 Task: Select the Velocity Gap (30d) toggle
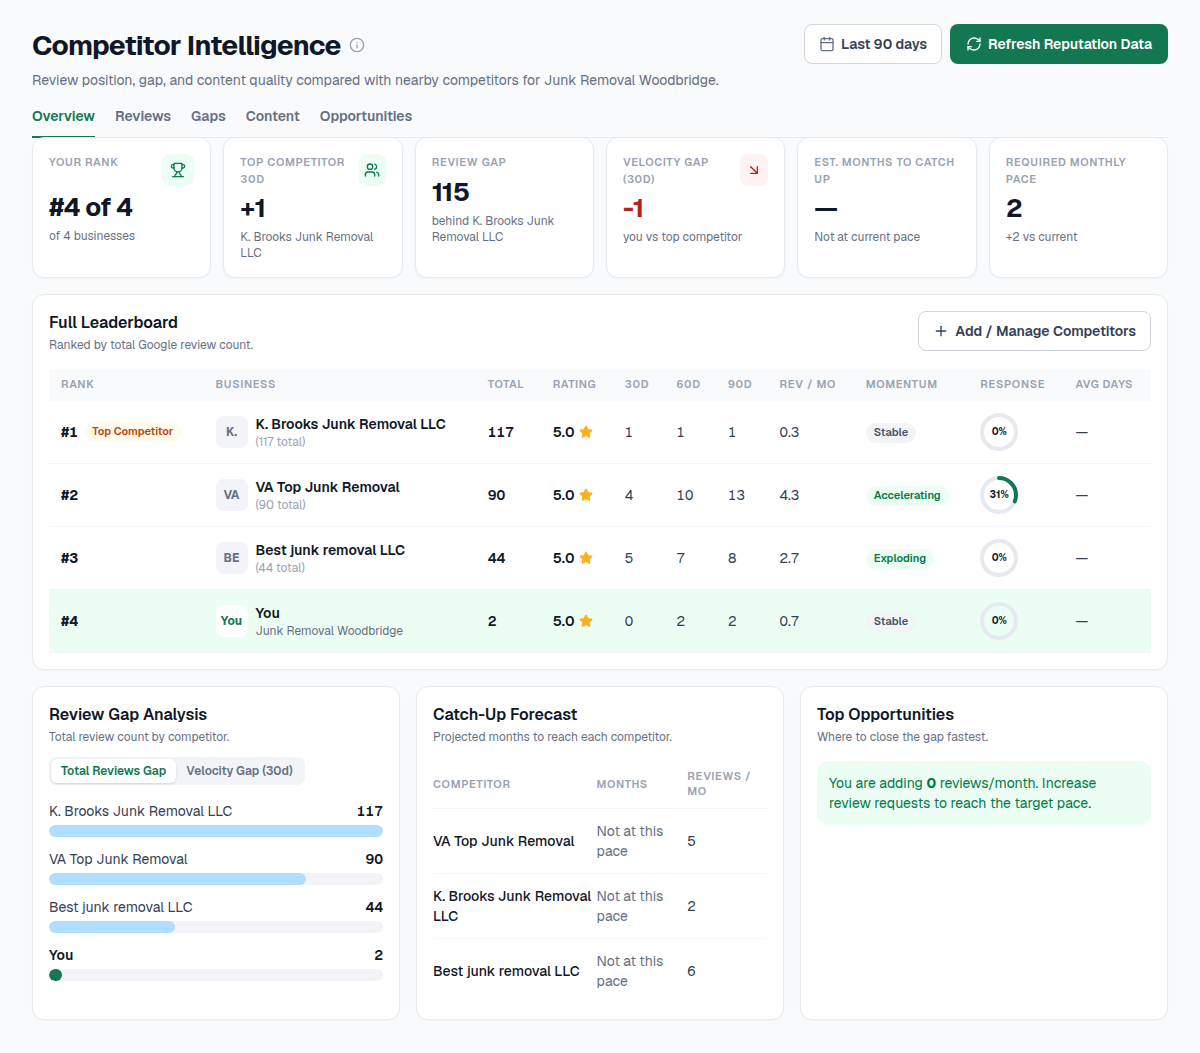pos(240,771)
